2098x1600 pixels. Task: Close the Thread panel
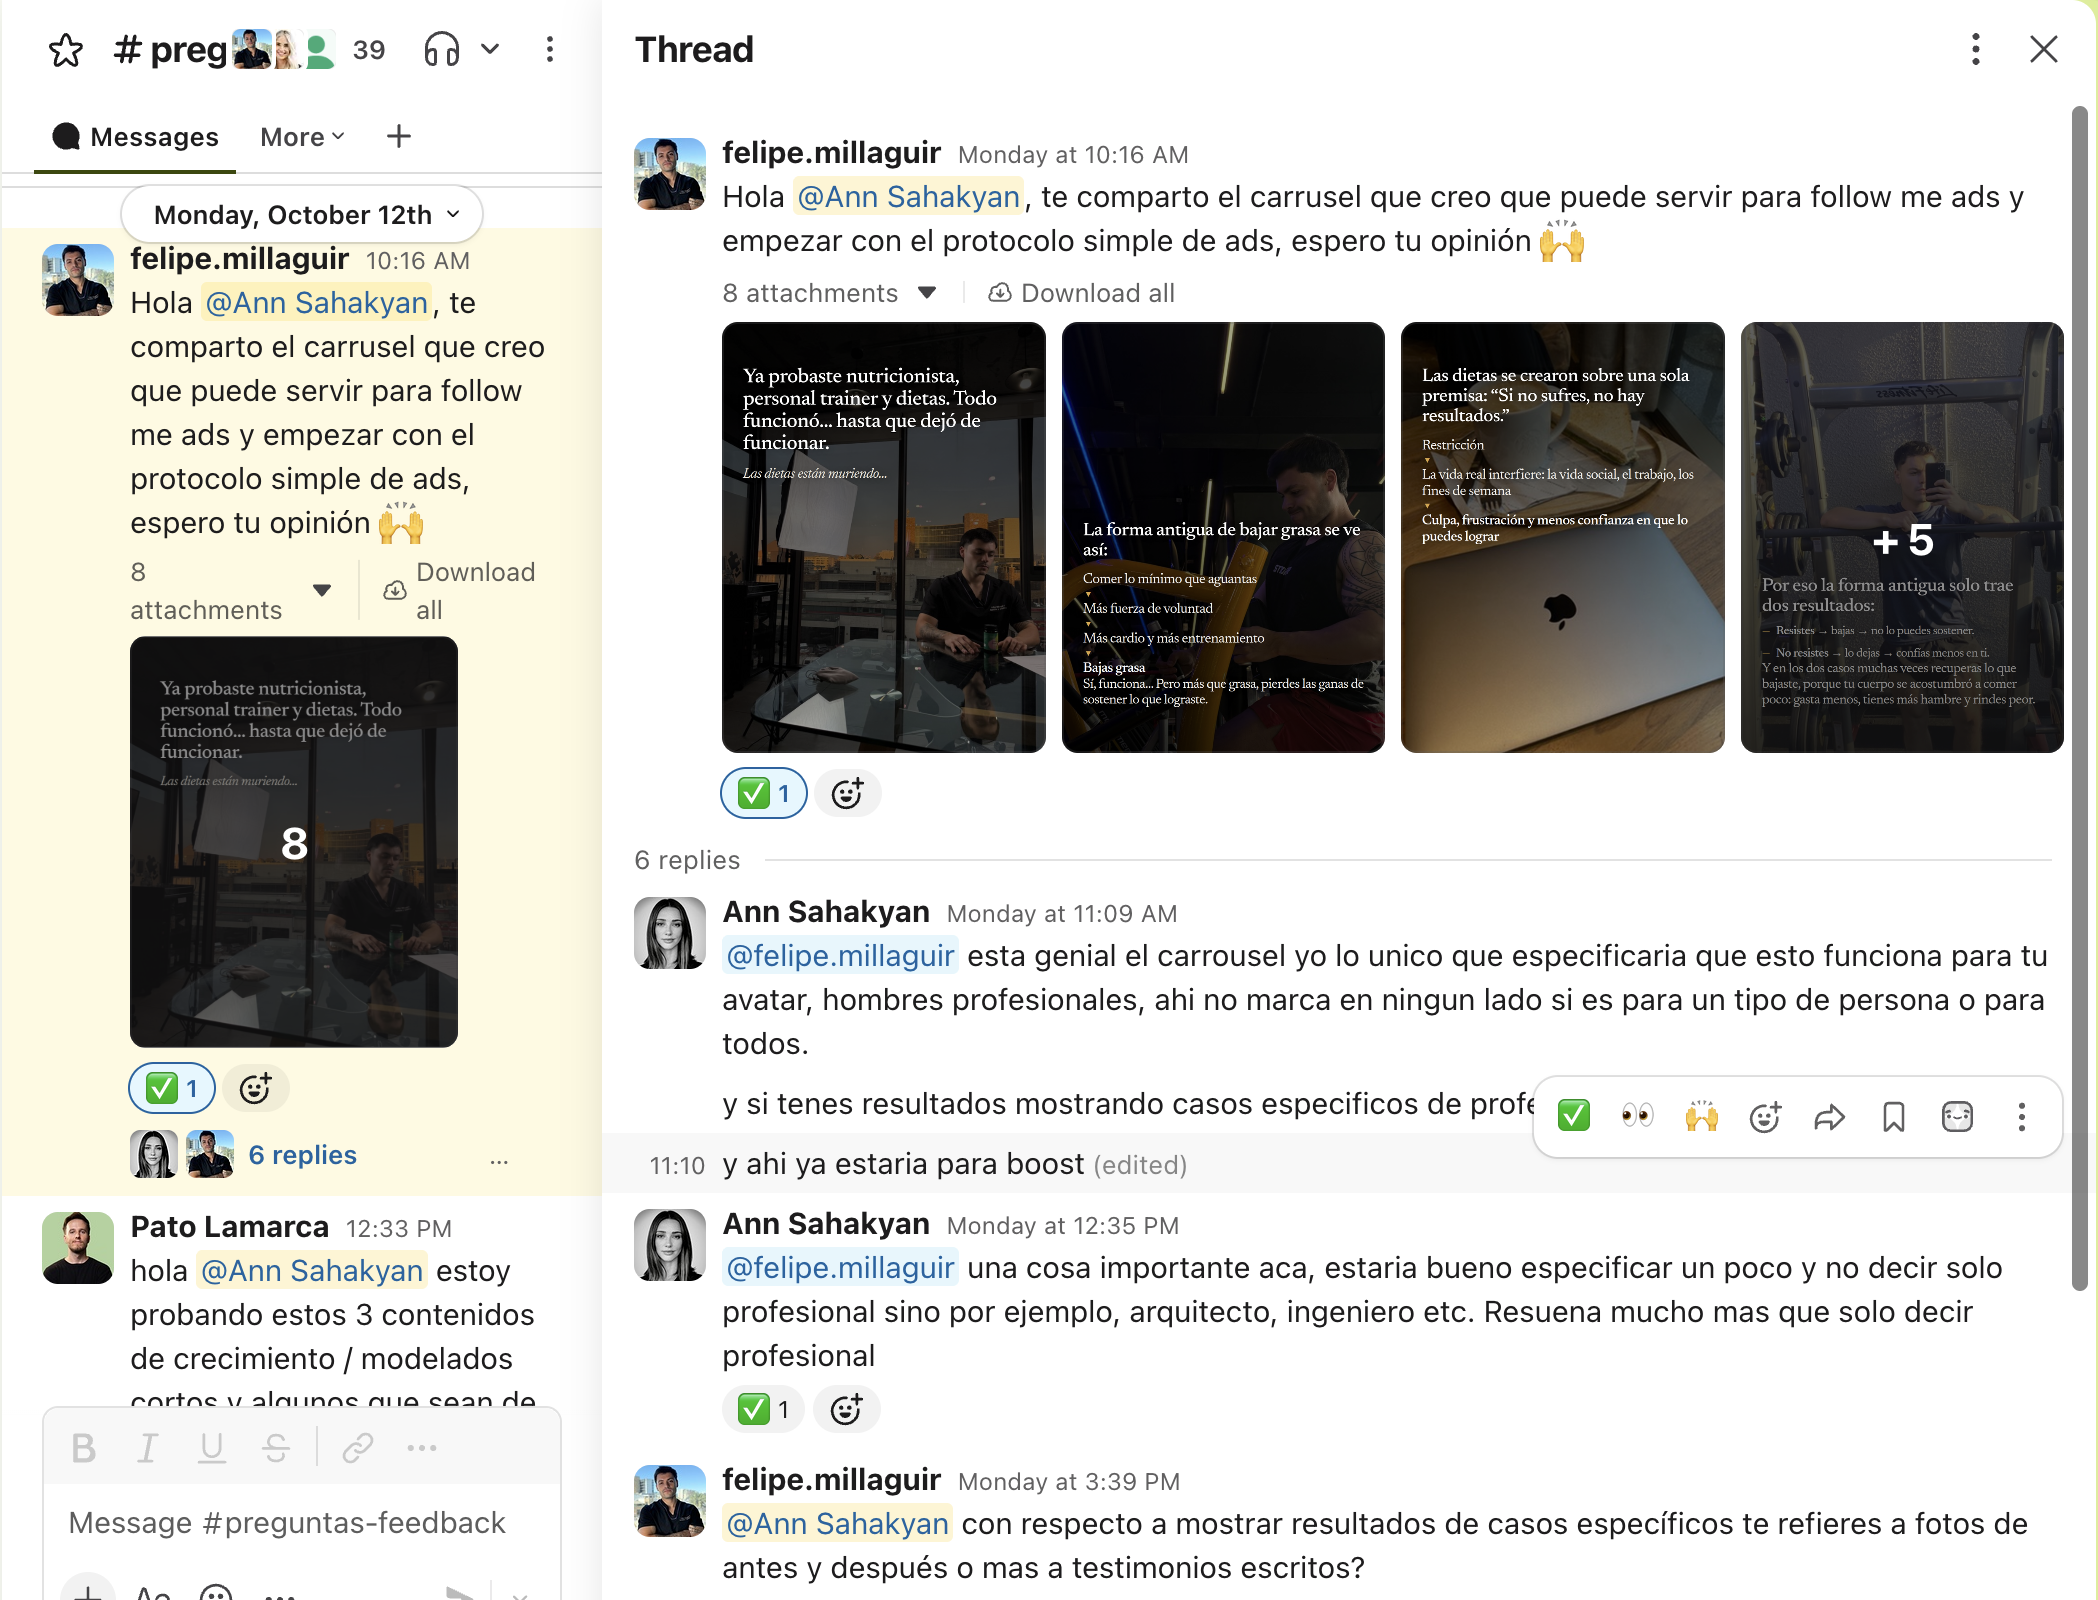pos(2043,49)
